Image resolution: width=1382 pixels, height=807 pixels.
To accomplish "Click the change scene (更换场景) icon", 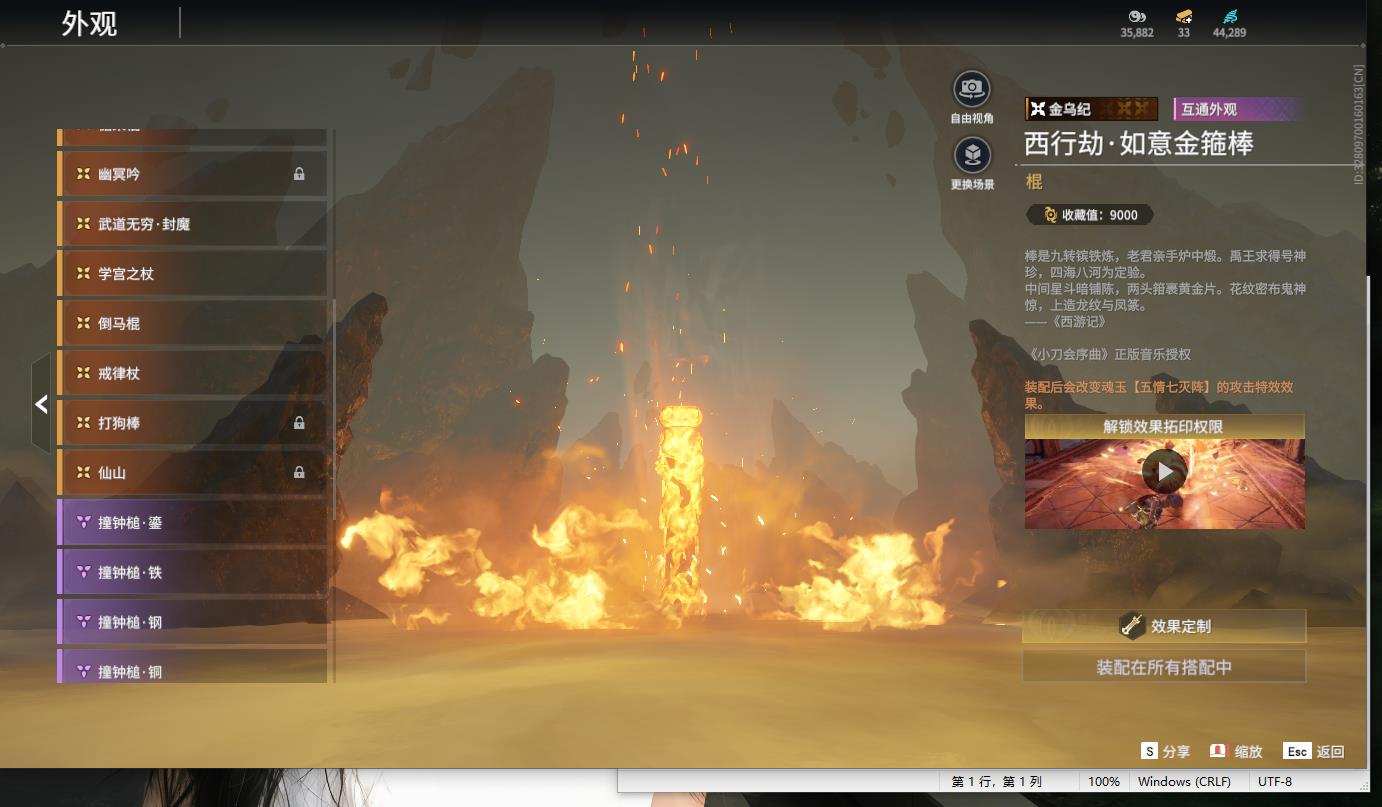I will point(971,155).
